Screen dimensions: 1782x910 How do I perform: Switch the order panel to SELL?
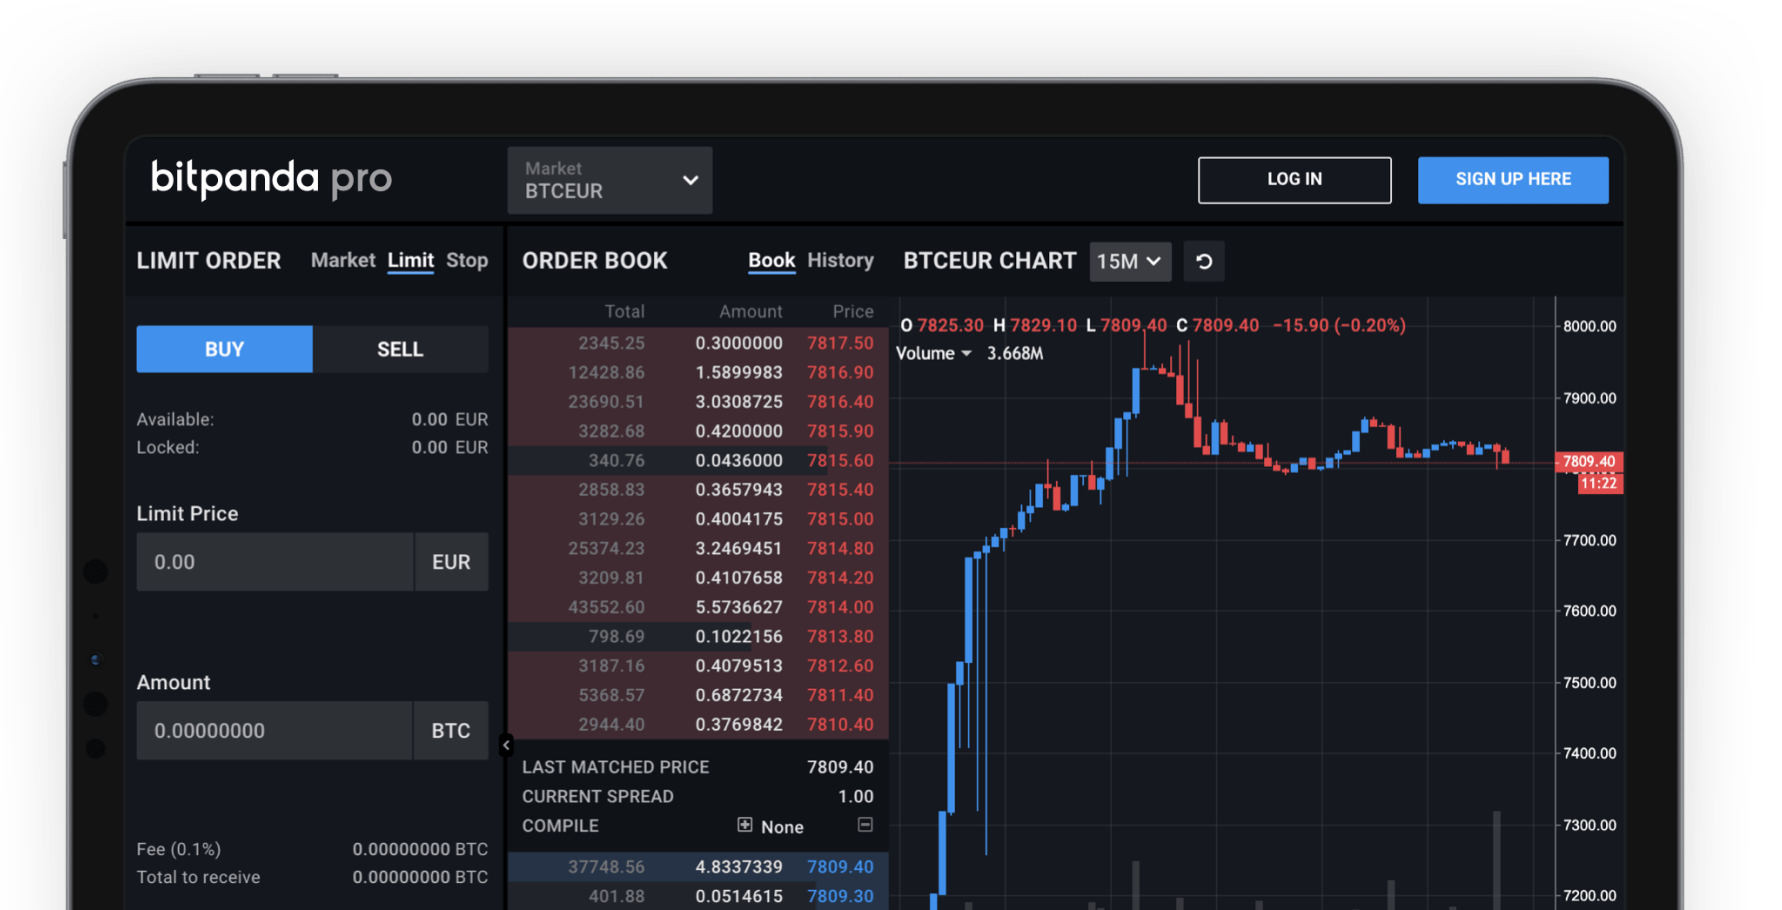coord(400,349)
